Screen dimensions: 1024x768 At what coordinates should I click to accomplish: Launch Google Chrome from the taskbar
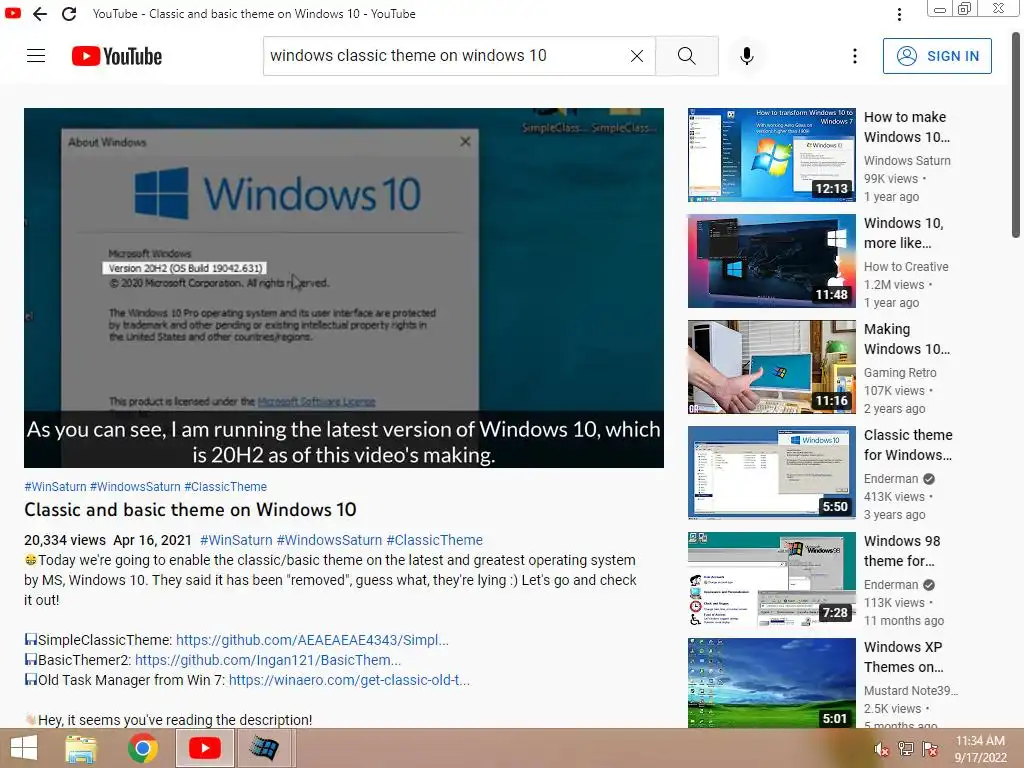[x=142, y=748]
